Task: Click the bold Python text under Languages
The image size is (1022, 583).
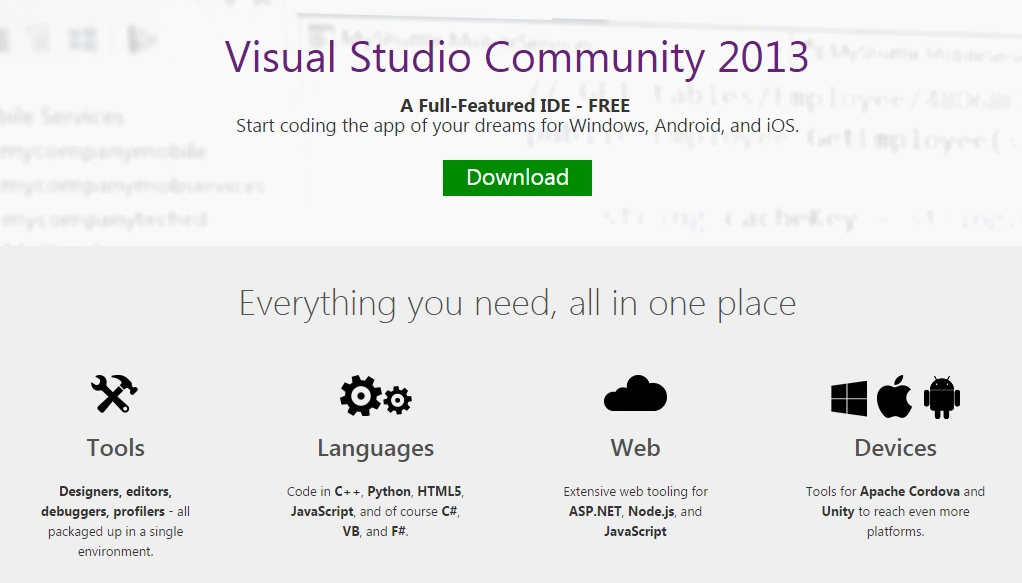Action: pos(389,491)
